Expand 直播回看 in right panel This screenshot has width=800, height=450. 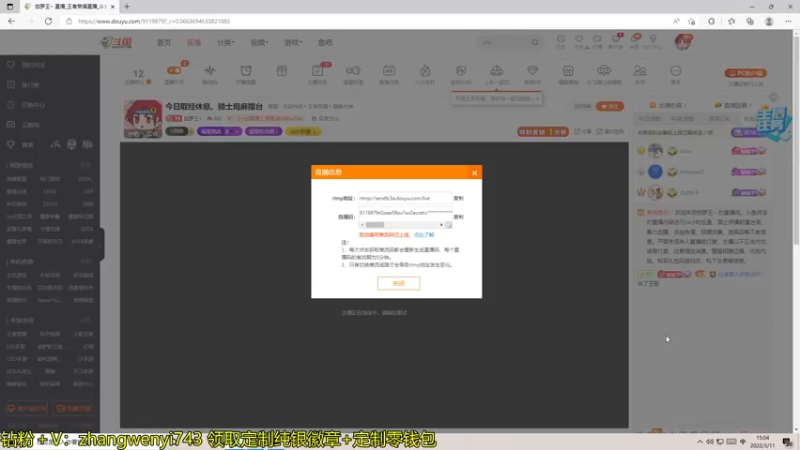tap(734, 105)
